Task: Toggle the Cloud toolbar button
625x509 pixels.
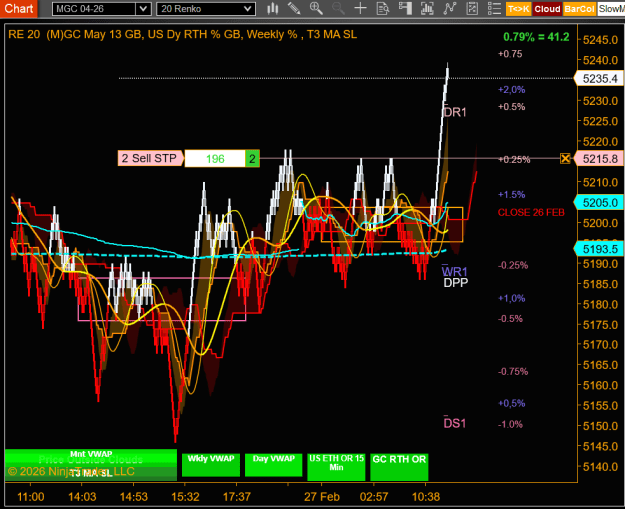Action: tap(547, 9)
